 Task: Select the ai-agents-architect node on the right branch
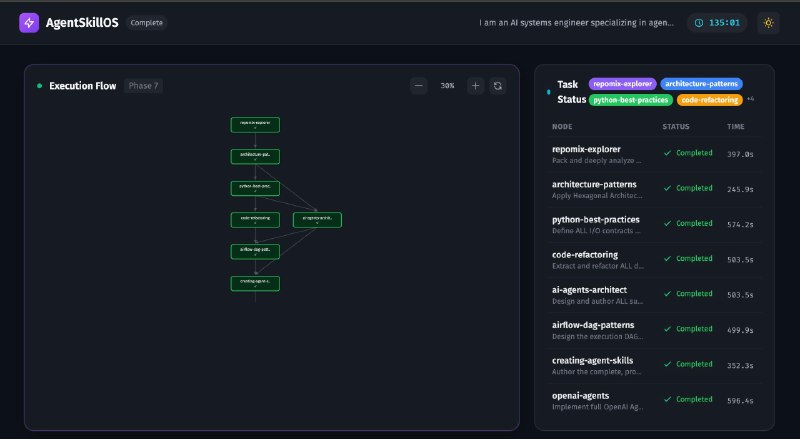[x=318, y=219]
